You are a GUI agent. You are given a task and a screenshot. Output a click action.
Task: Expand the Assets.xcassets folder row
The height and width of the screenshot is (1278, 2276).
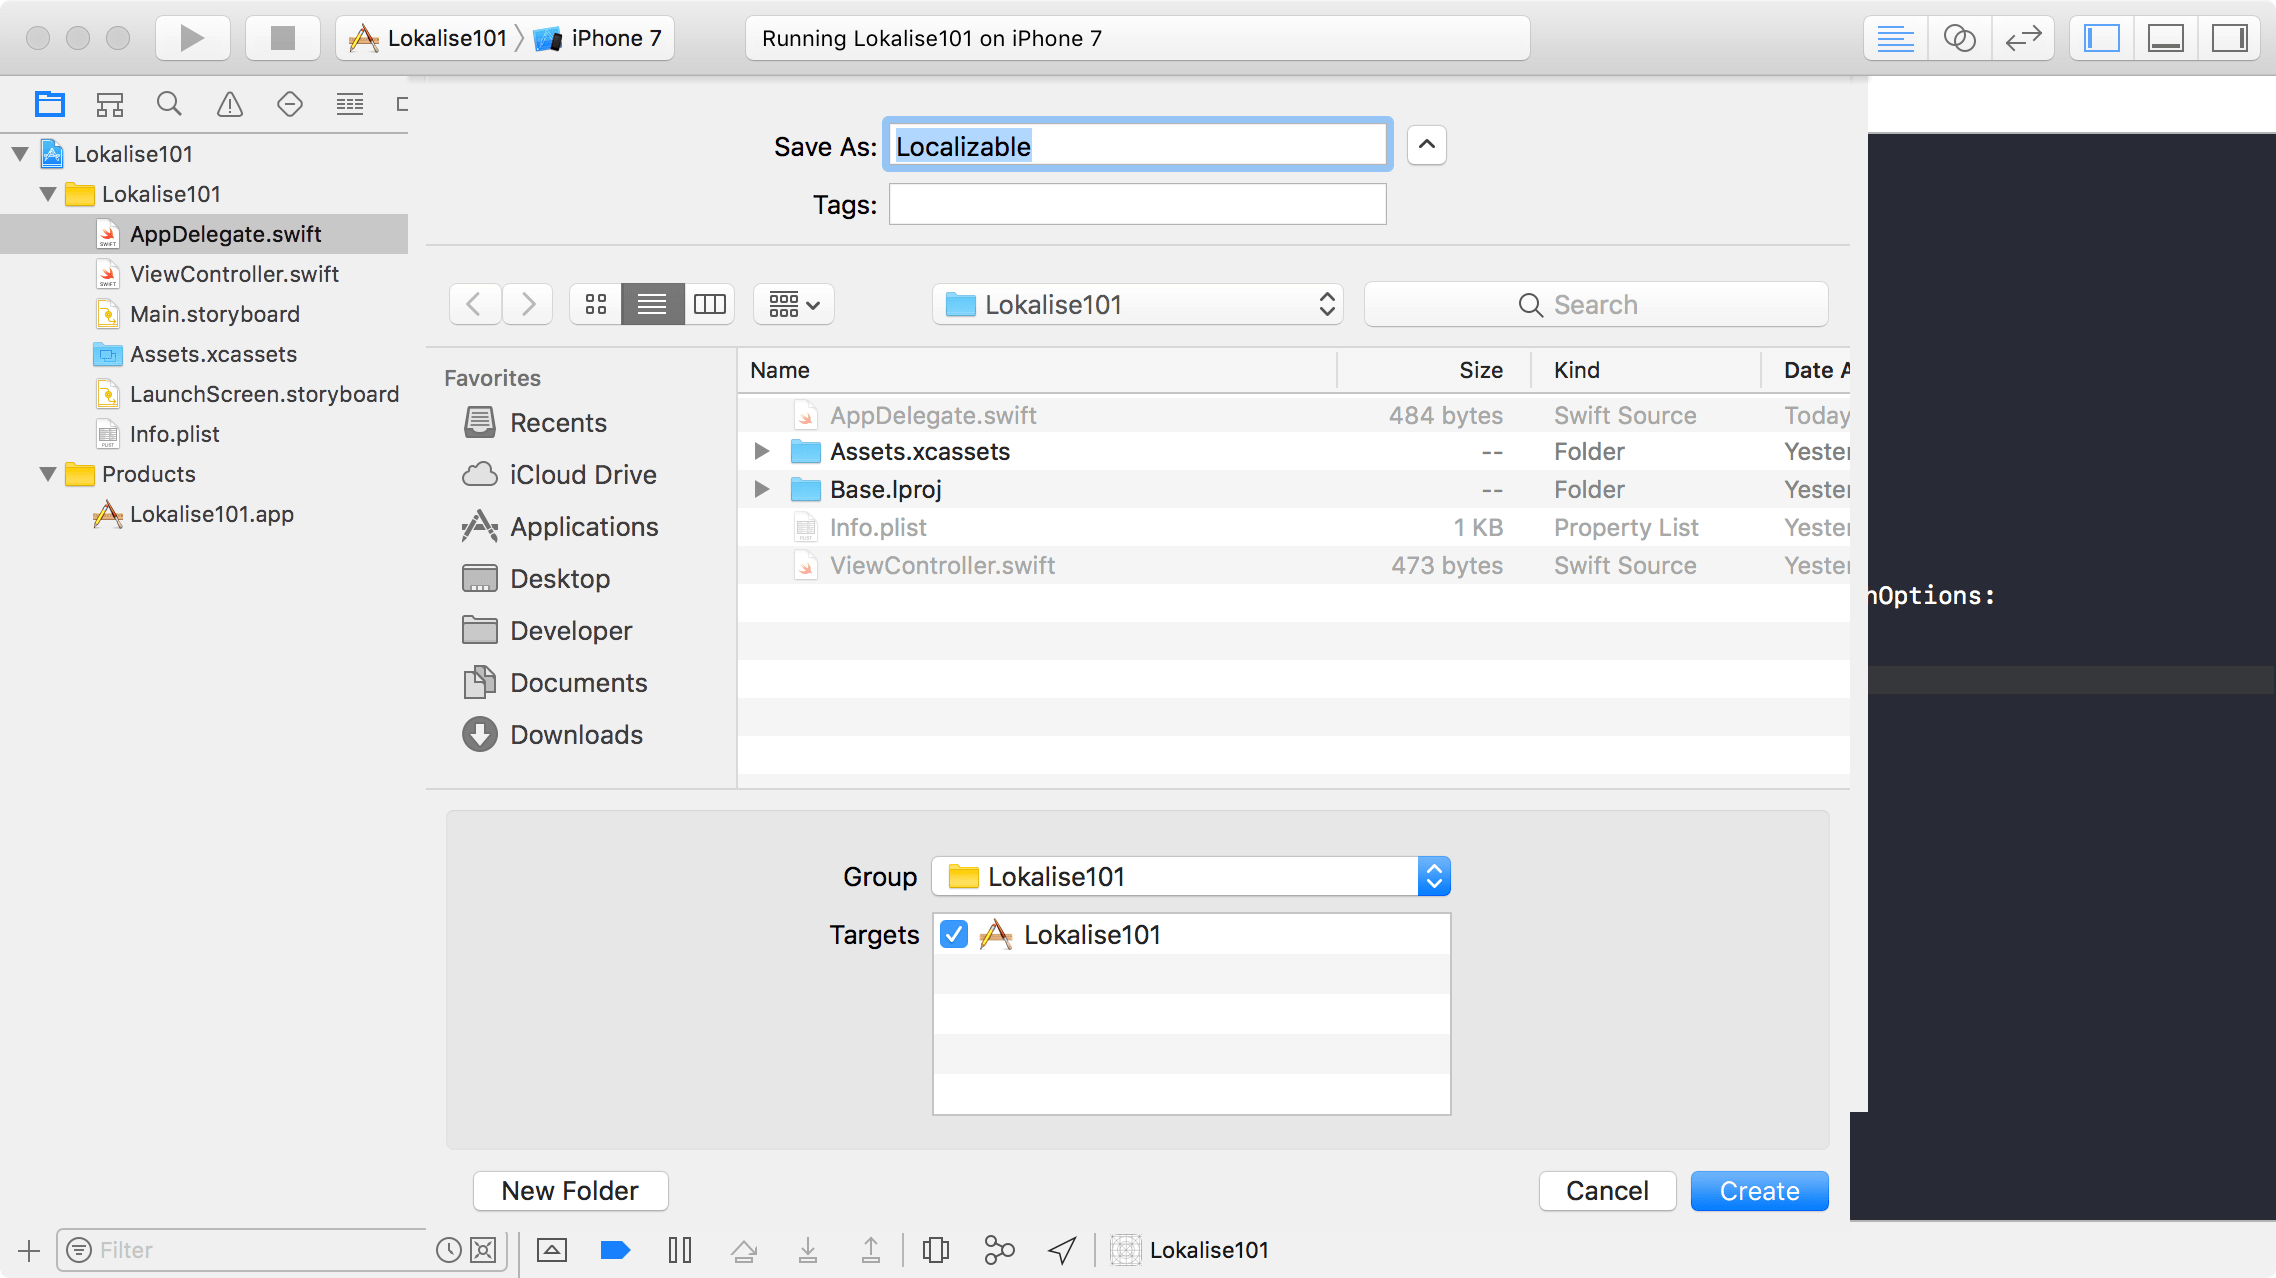click(762, 451)
